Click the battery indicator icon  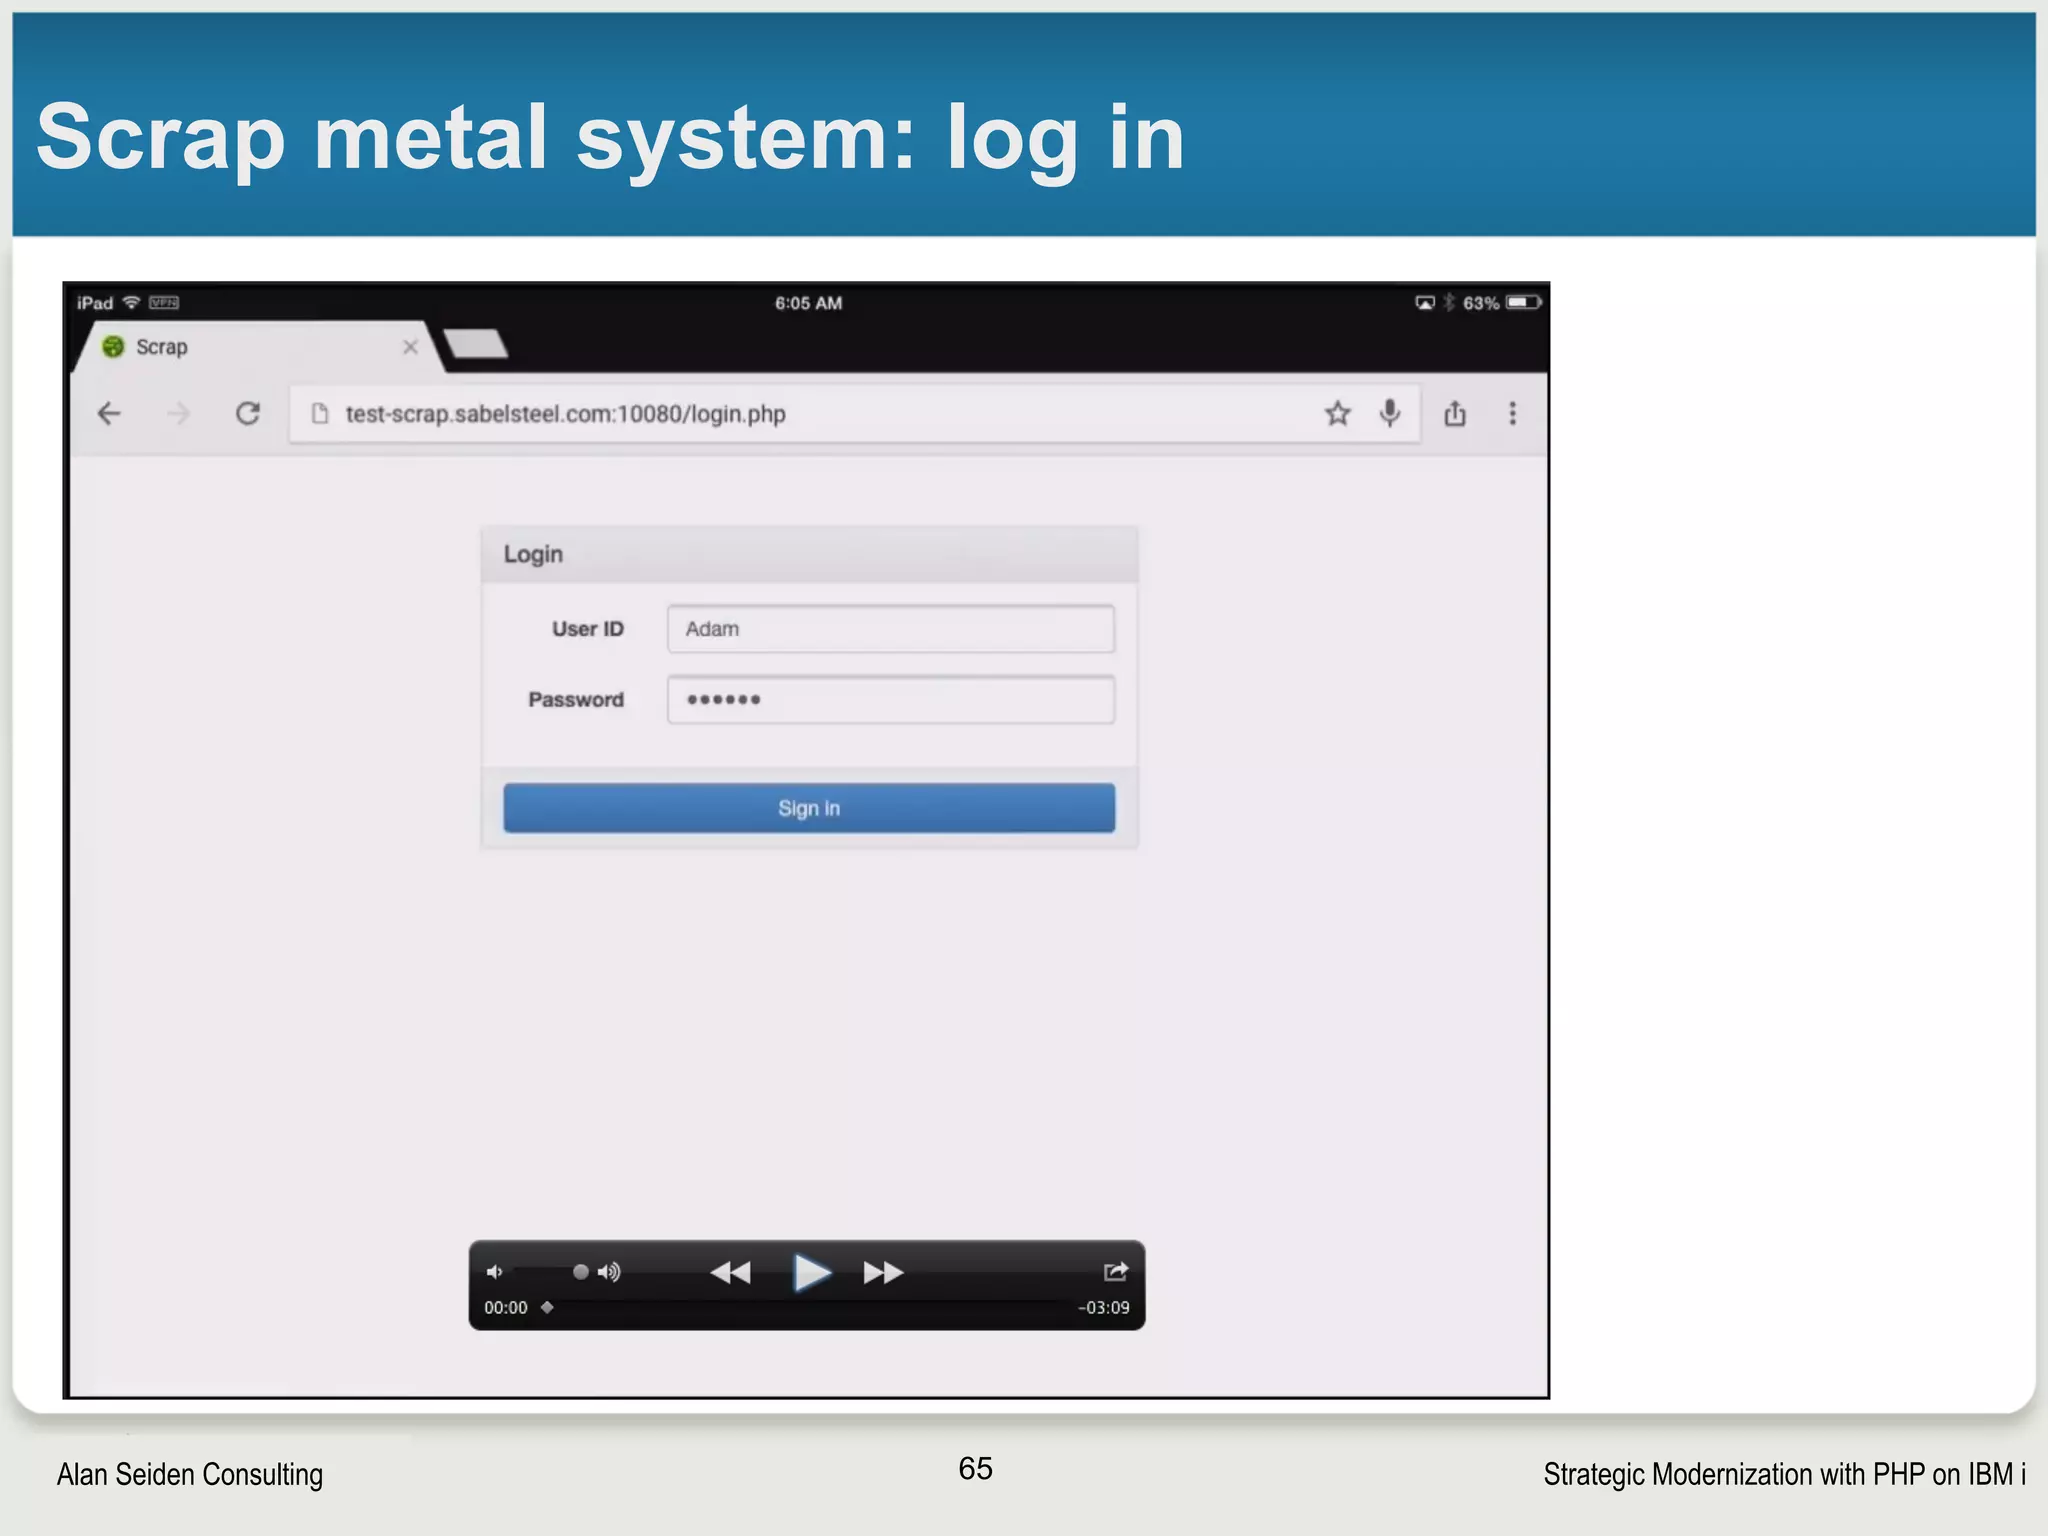pyautogui.click(x=1524, y=302)
